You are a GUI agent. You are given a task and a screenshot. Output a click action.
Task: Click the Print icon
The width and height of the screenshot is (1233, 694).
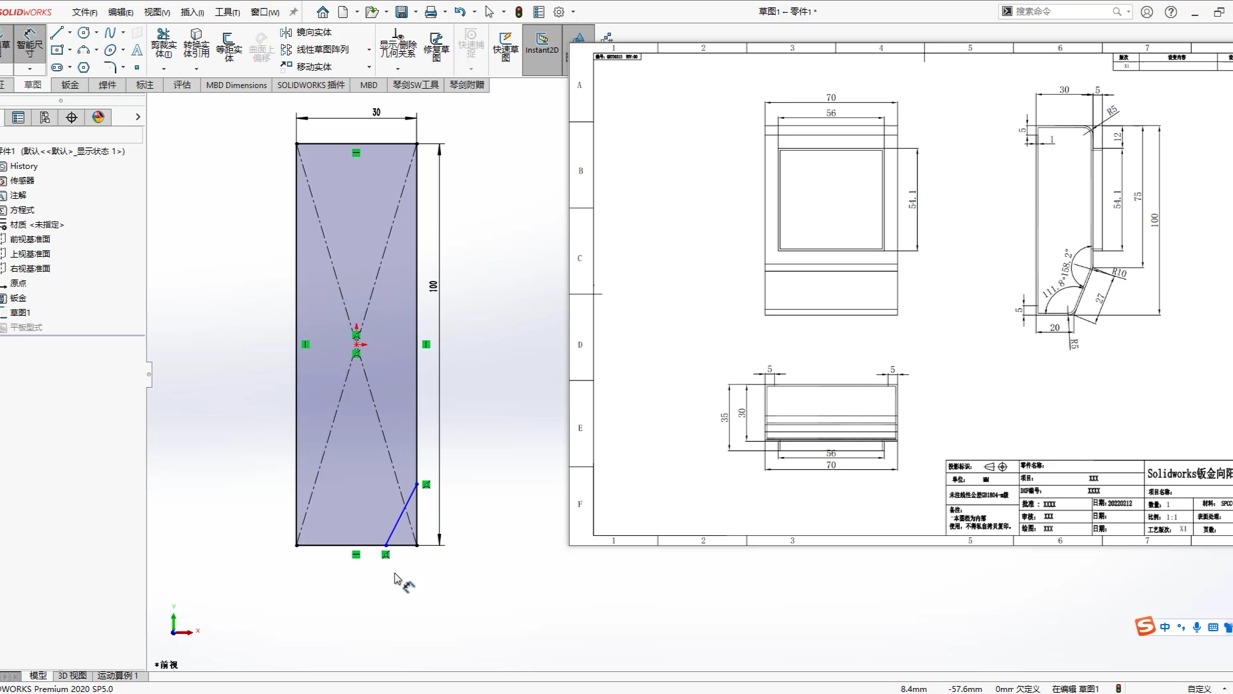click(x=430, y=12)
